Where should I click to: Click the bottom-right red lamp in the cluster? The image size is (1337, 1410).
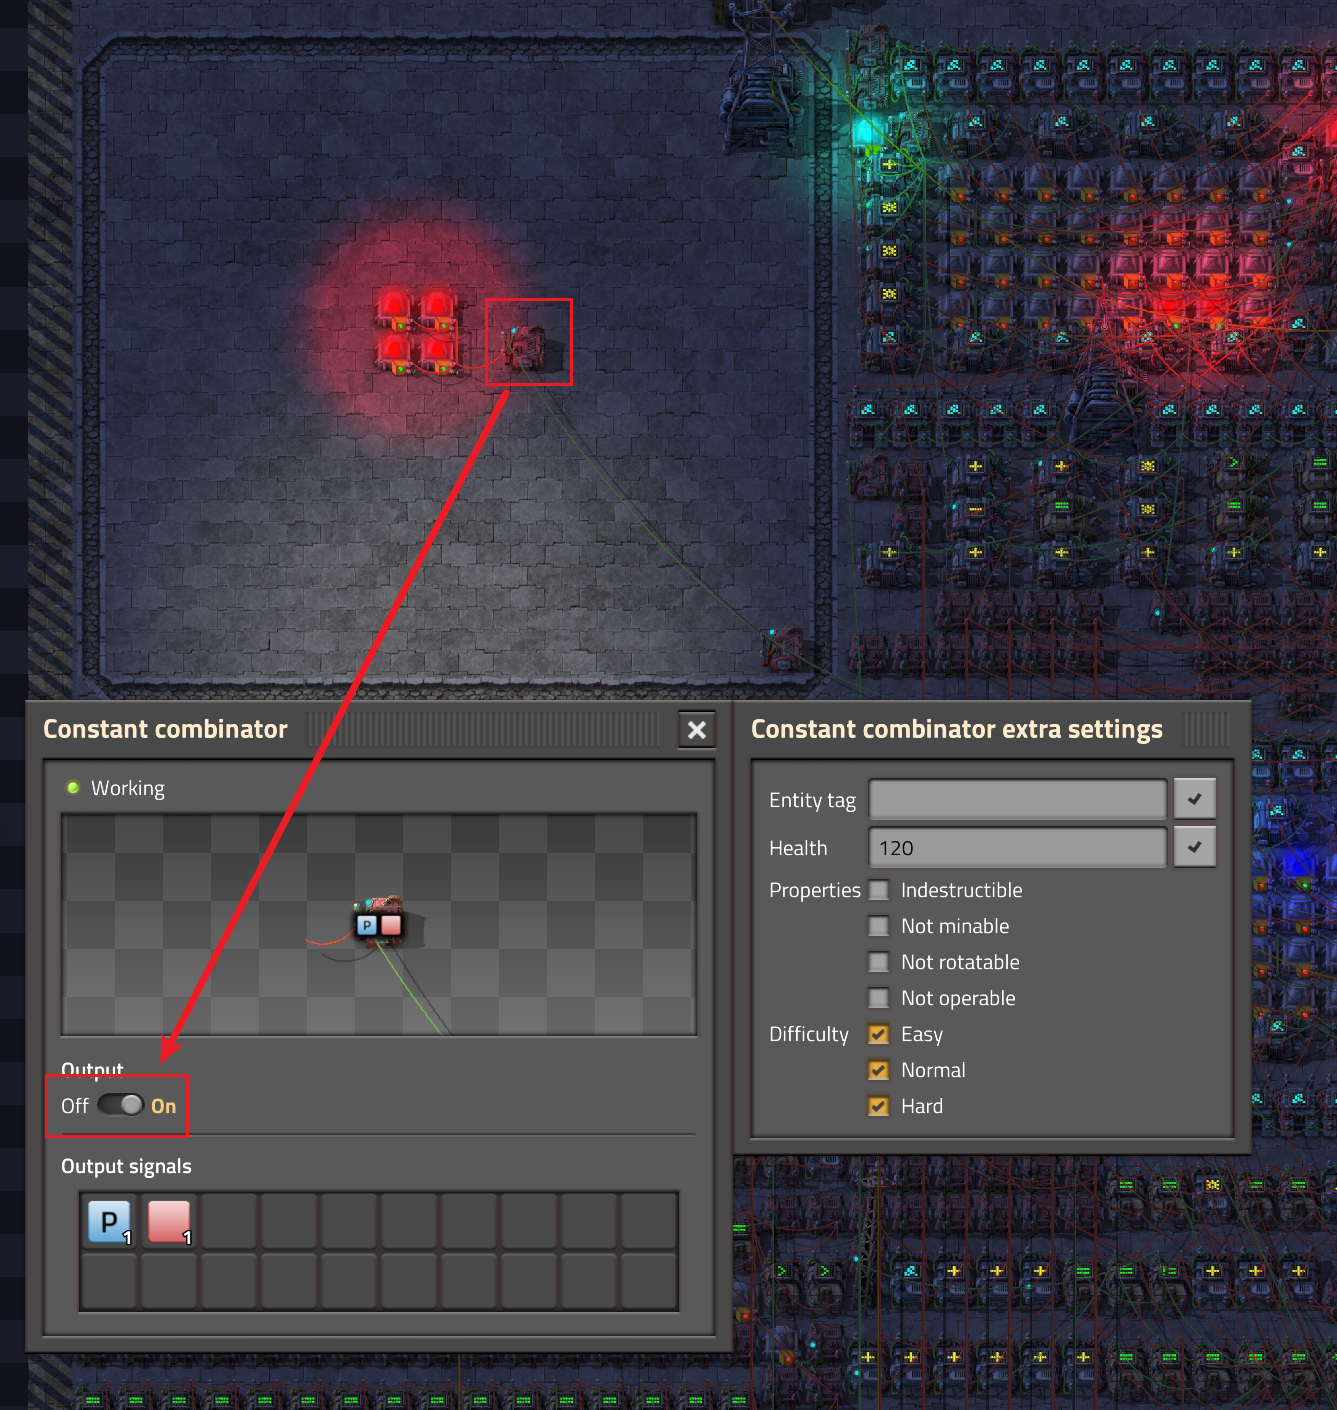(438, 352)
